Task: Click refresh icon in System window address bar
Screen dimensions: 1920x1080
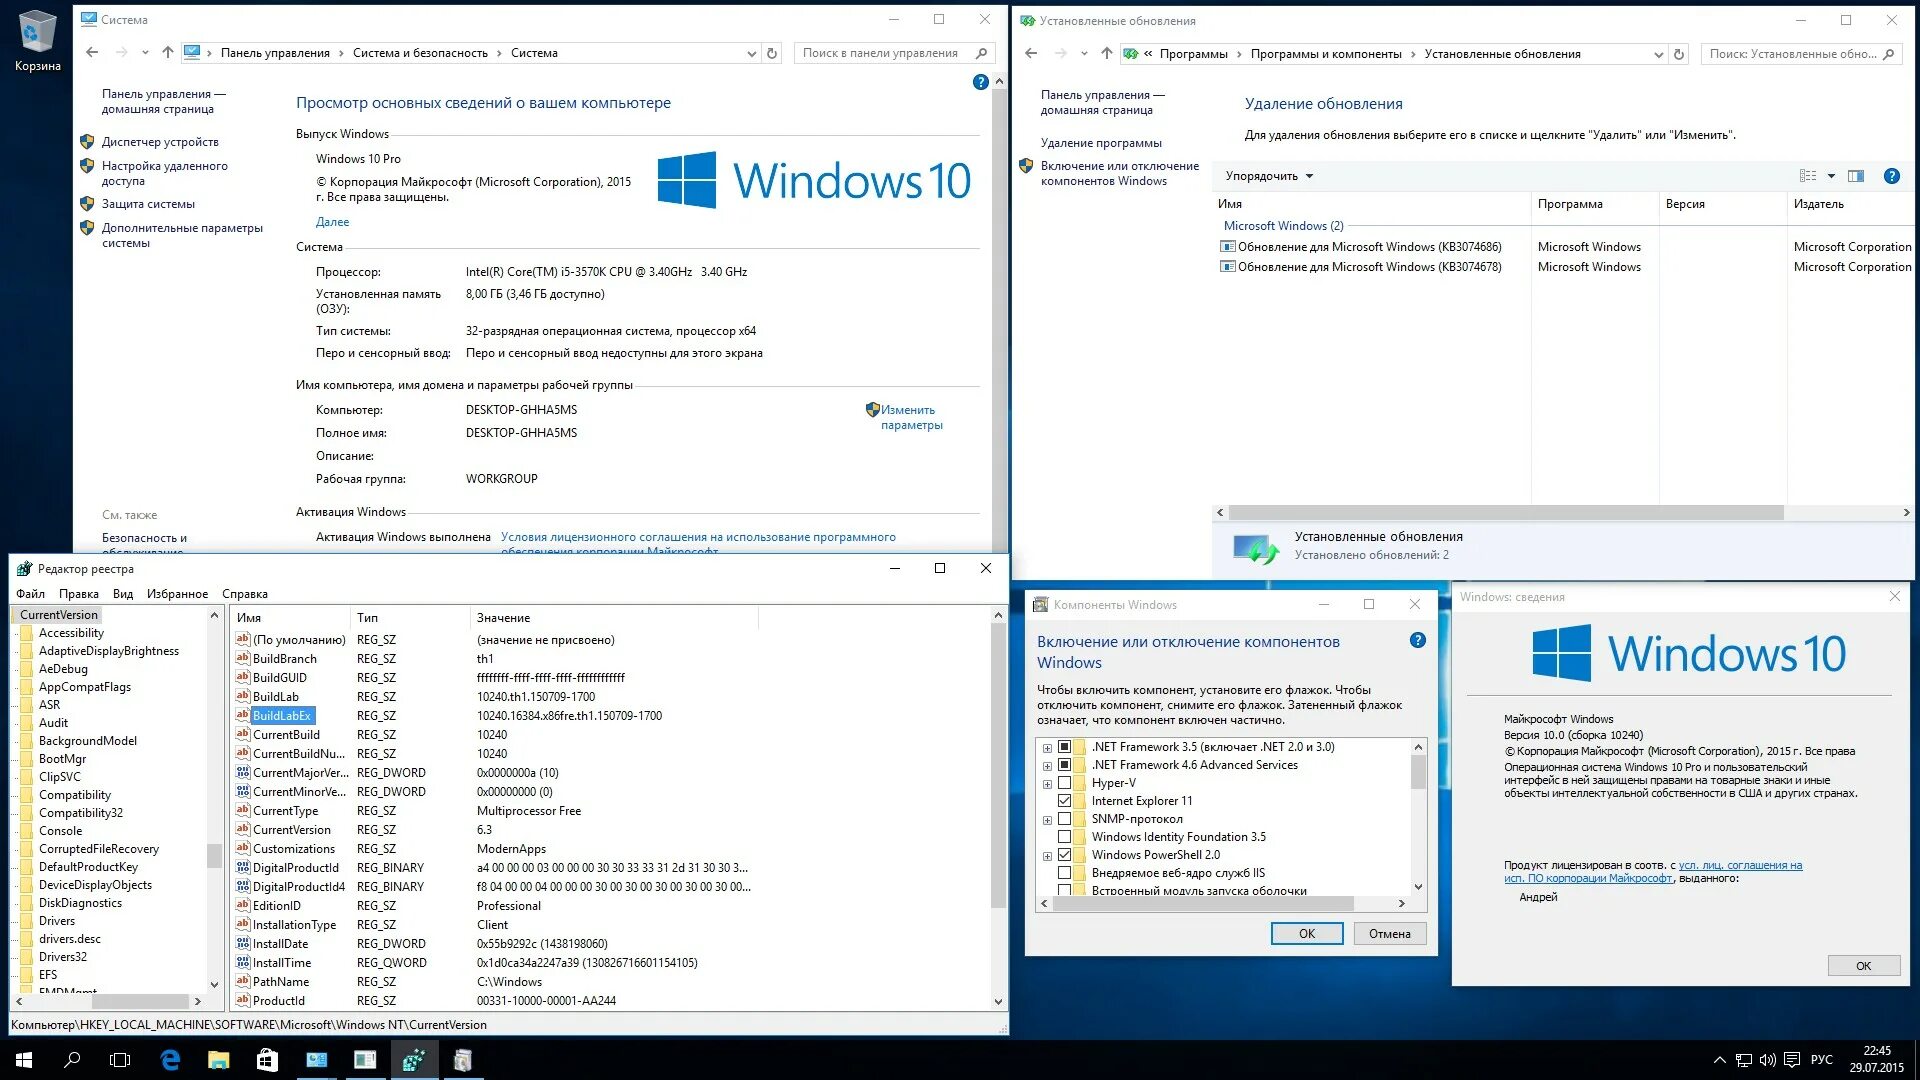Action: tap(772, 53)
